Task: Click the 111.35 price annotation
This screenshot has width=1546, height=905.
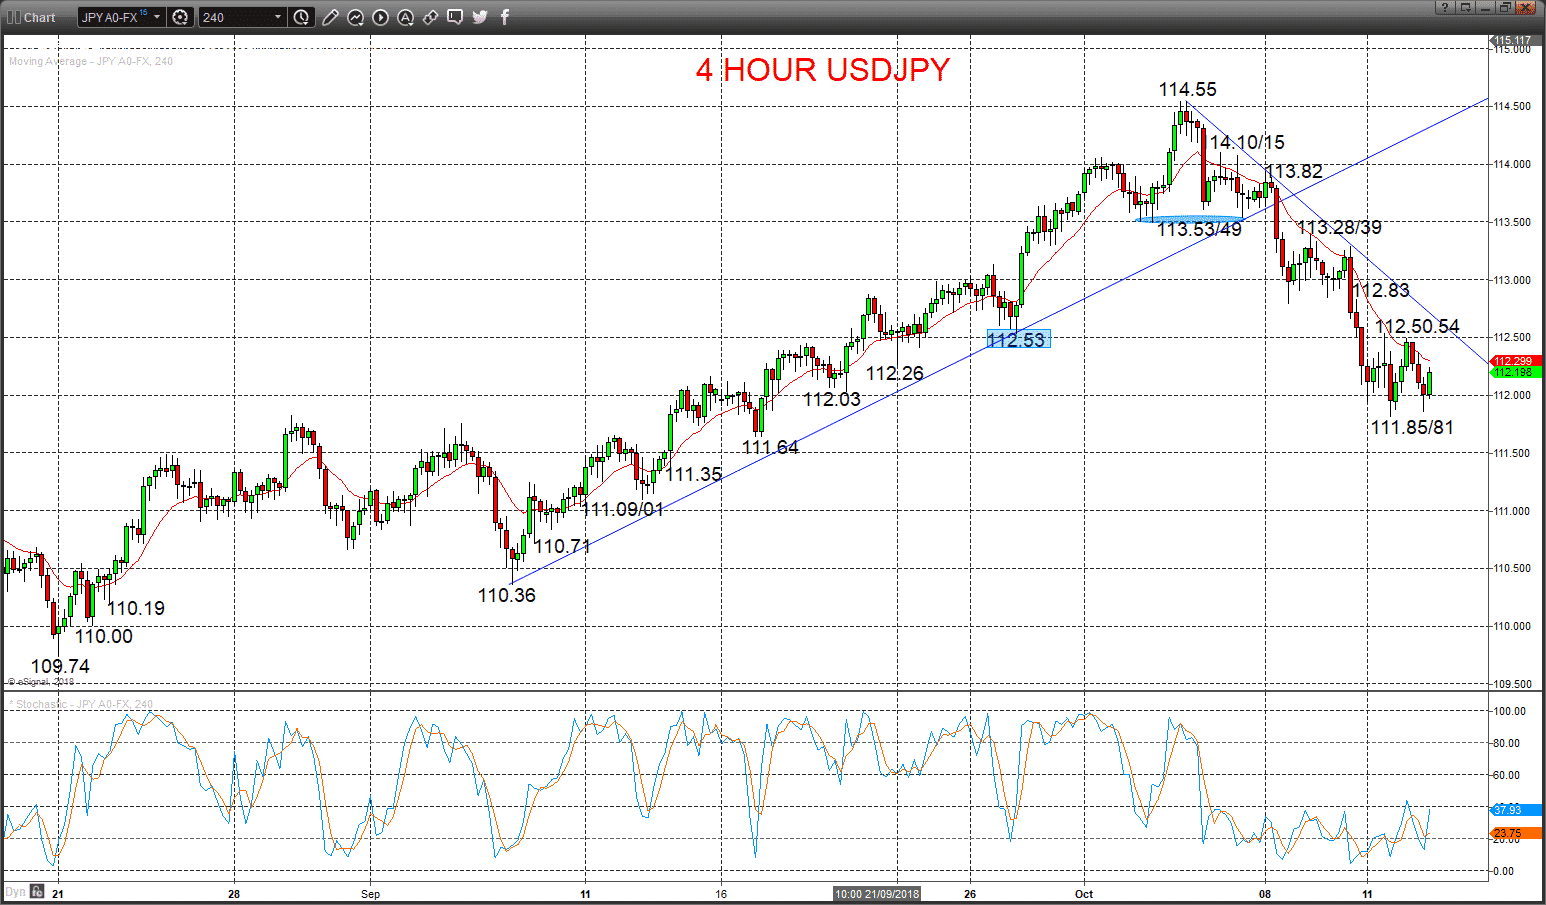Action: [x=694, y=475]
